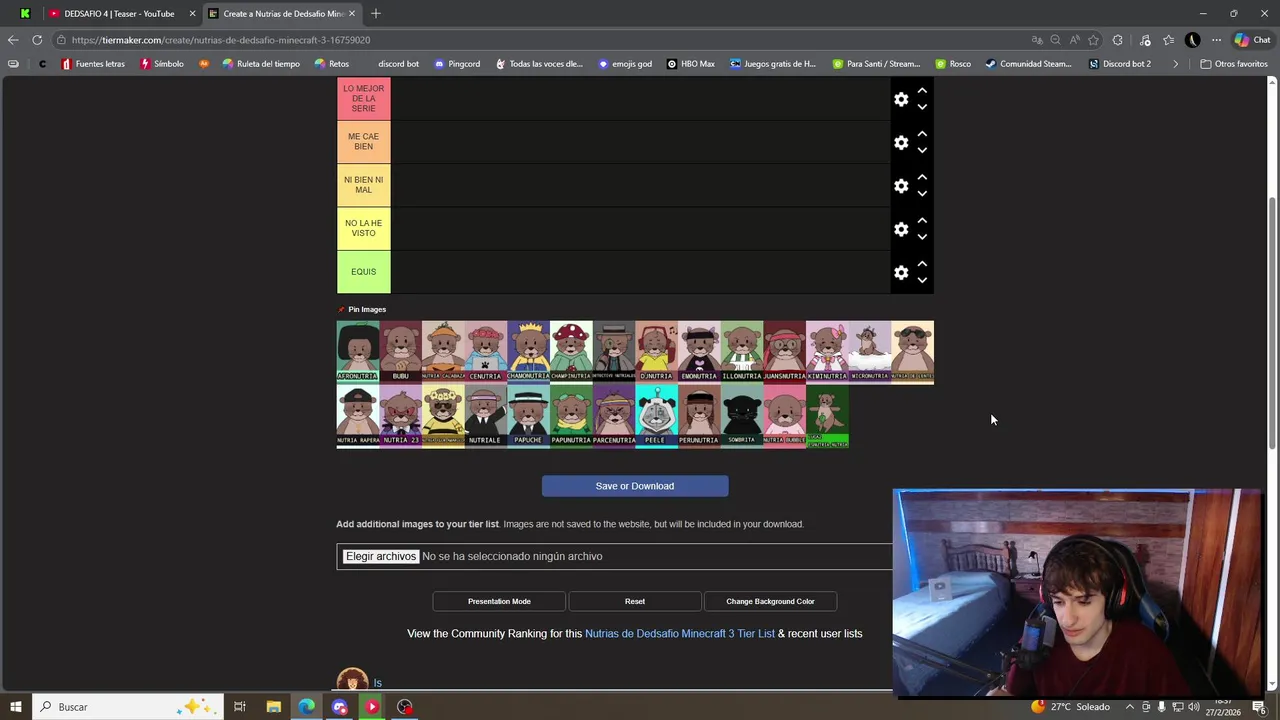Select the SOMBRITA black cat image
The width and height of the screenshot is (1280, 720).
(x=742, y=416)
